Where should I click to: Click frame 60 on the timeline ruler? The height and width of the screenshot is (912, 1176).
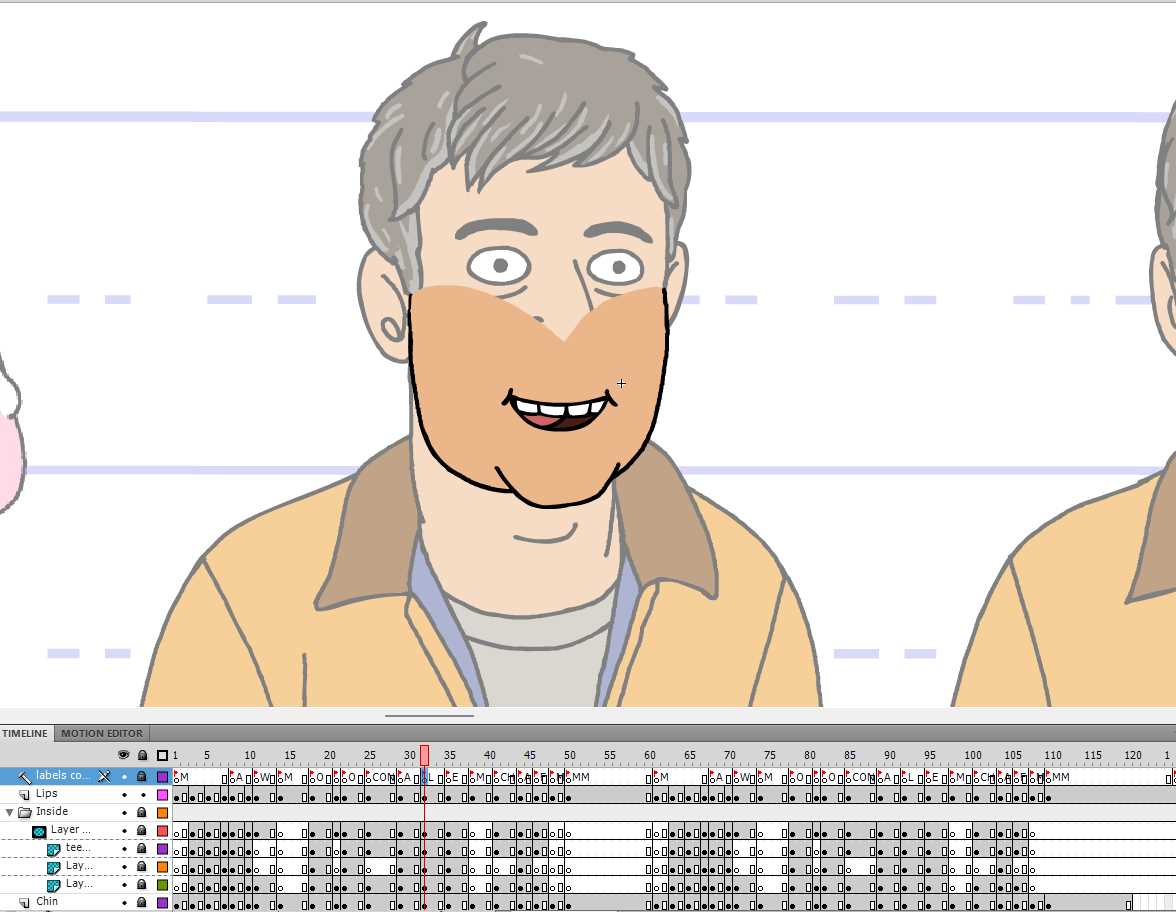point(650,755)
